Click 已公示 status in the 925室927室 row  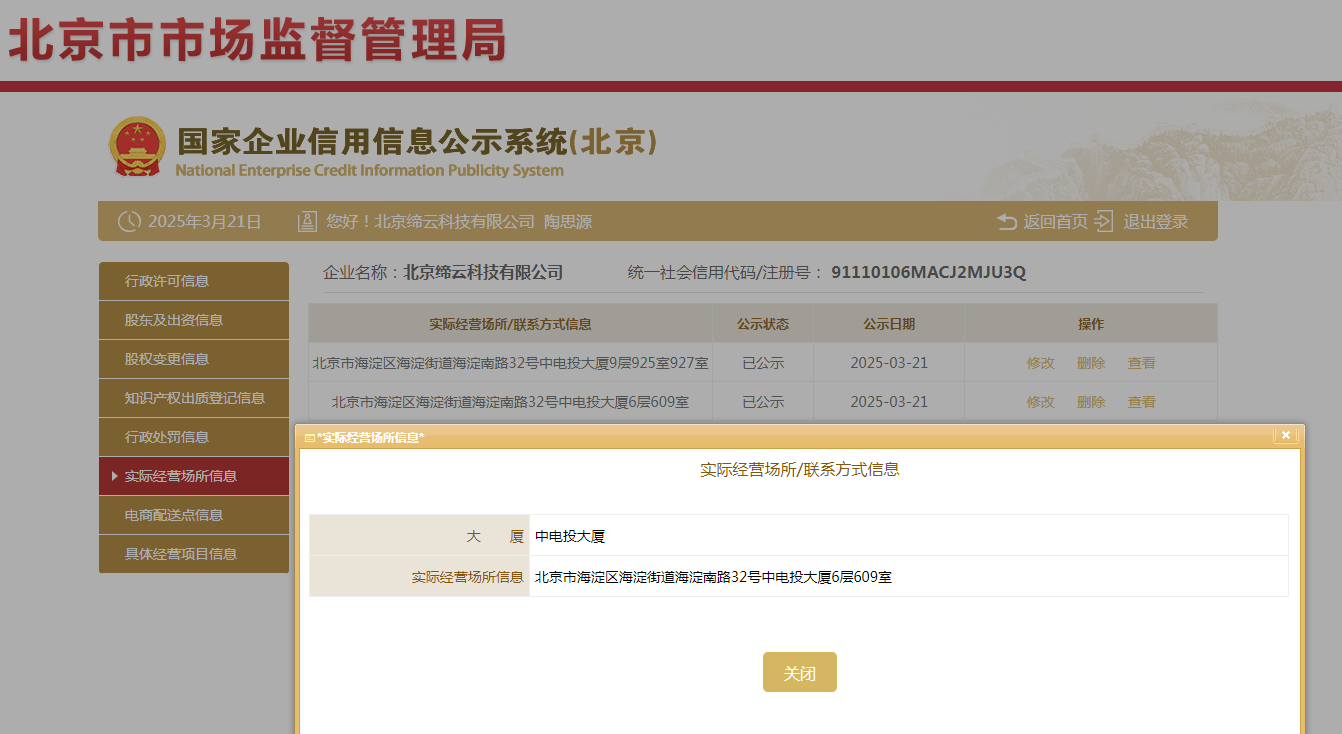coord(763,363)
